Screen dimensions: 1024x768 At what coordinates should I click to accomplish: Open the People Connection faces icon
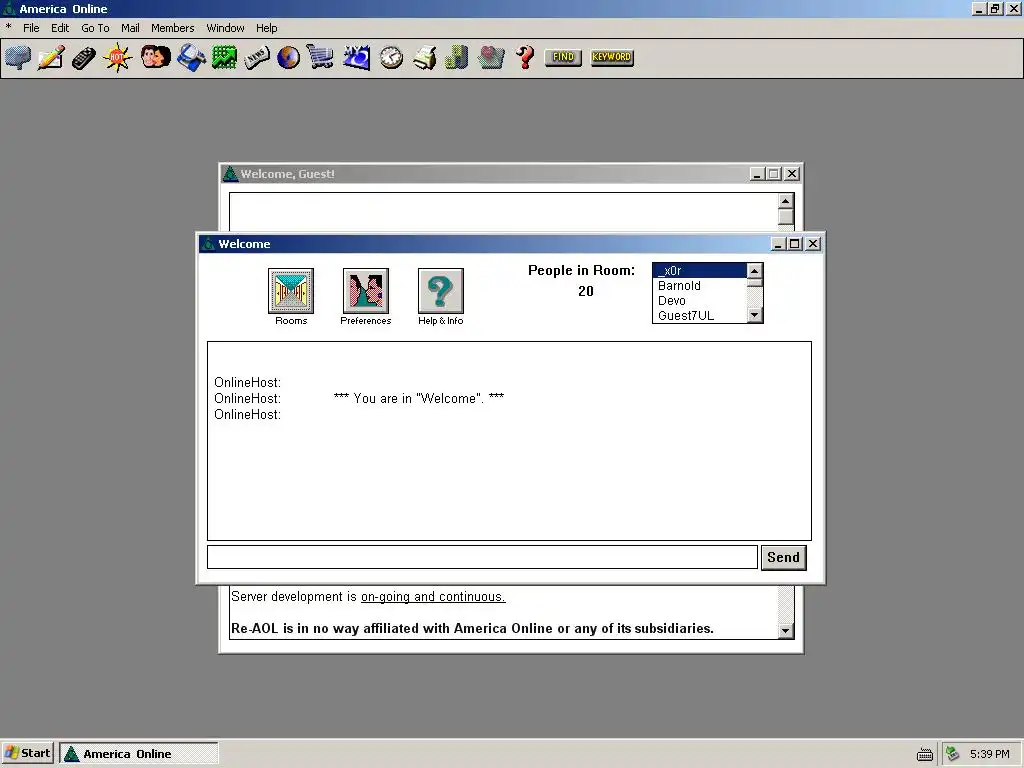pyautogui.click(x=155, y=57)
